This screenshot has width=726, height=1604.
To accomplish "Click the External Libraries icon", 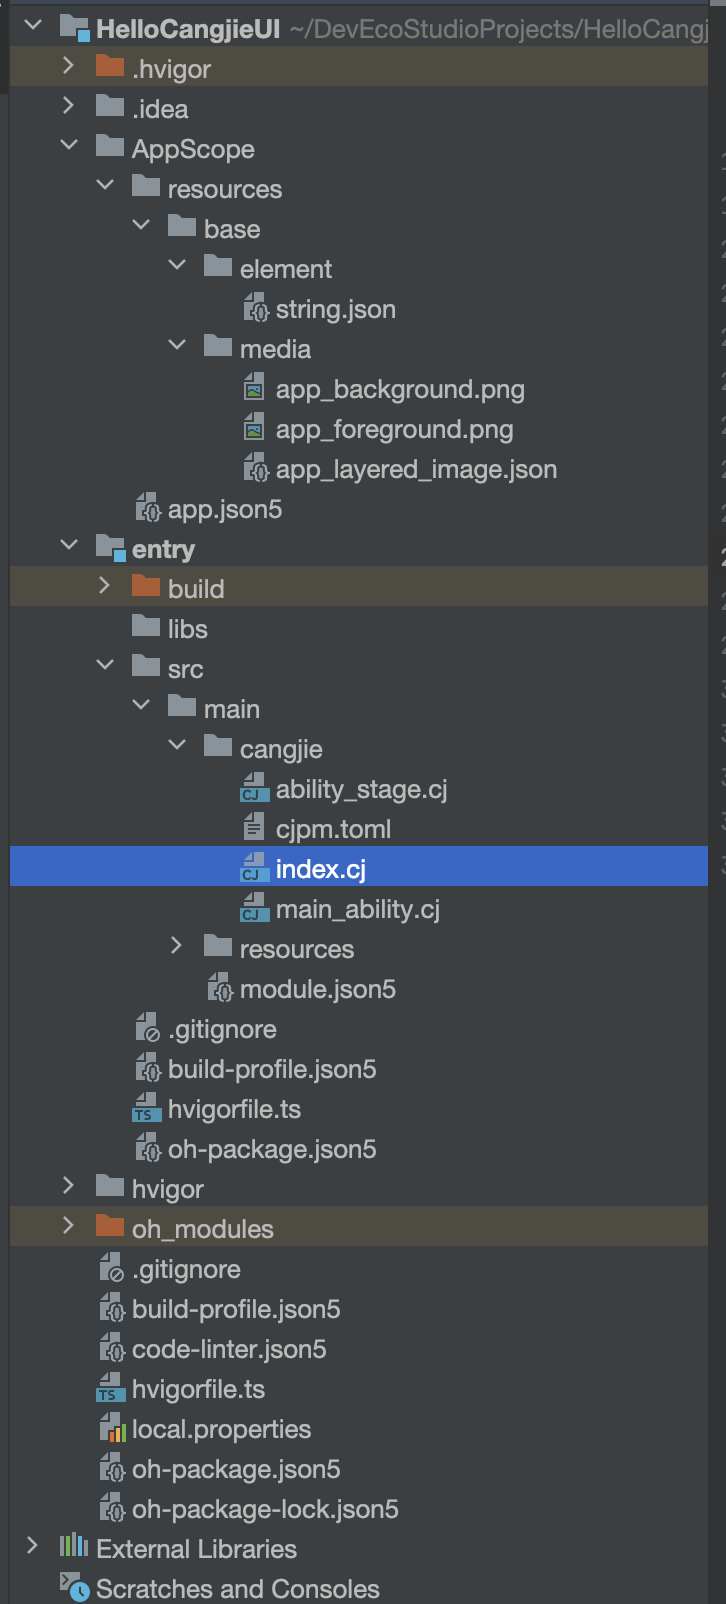I will click(x=74, y=1548).
